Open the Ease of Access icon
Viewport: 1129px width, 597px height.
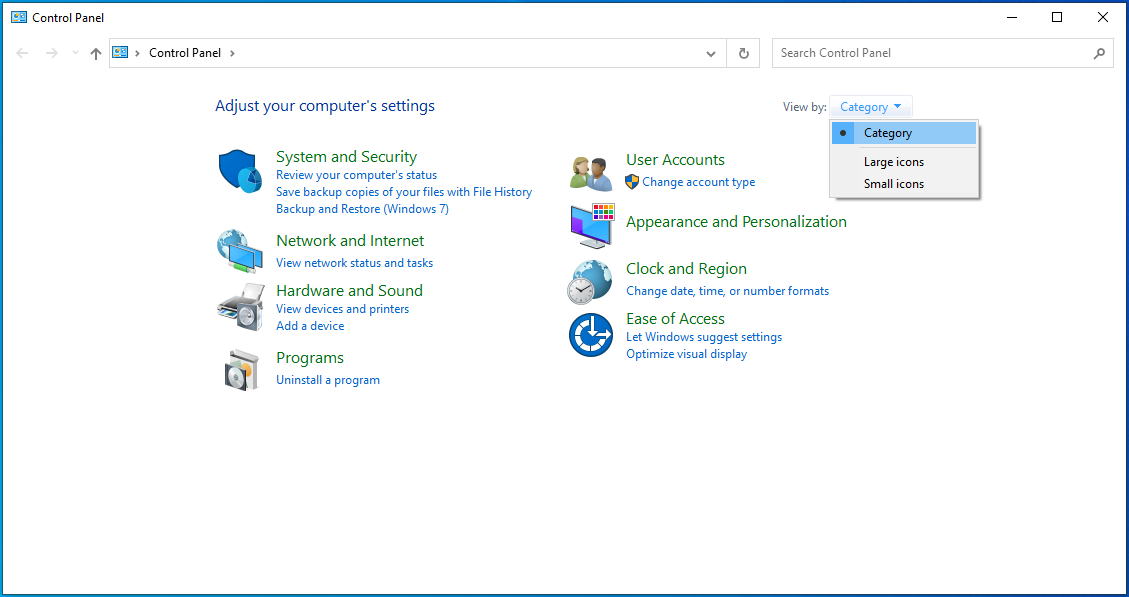(x=590, y=334)
